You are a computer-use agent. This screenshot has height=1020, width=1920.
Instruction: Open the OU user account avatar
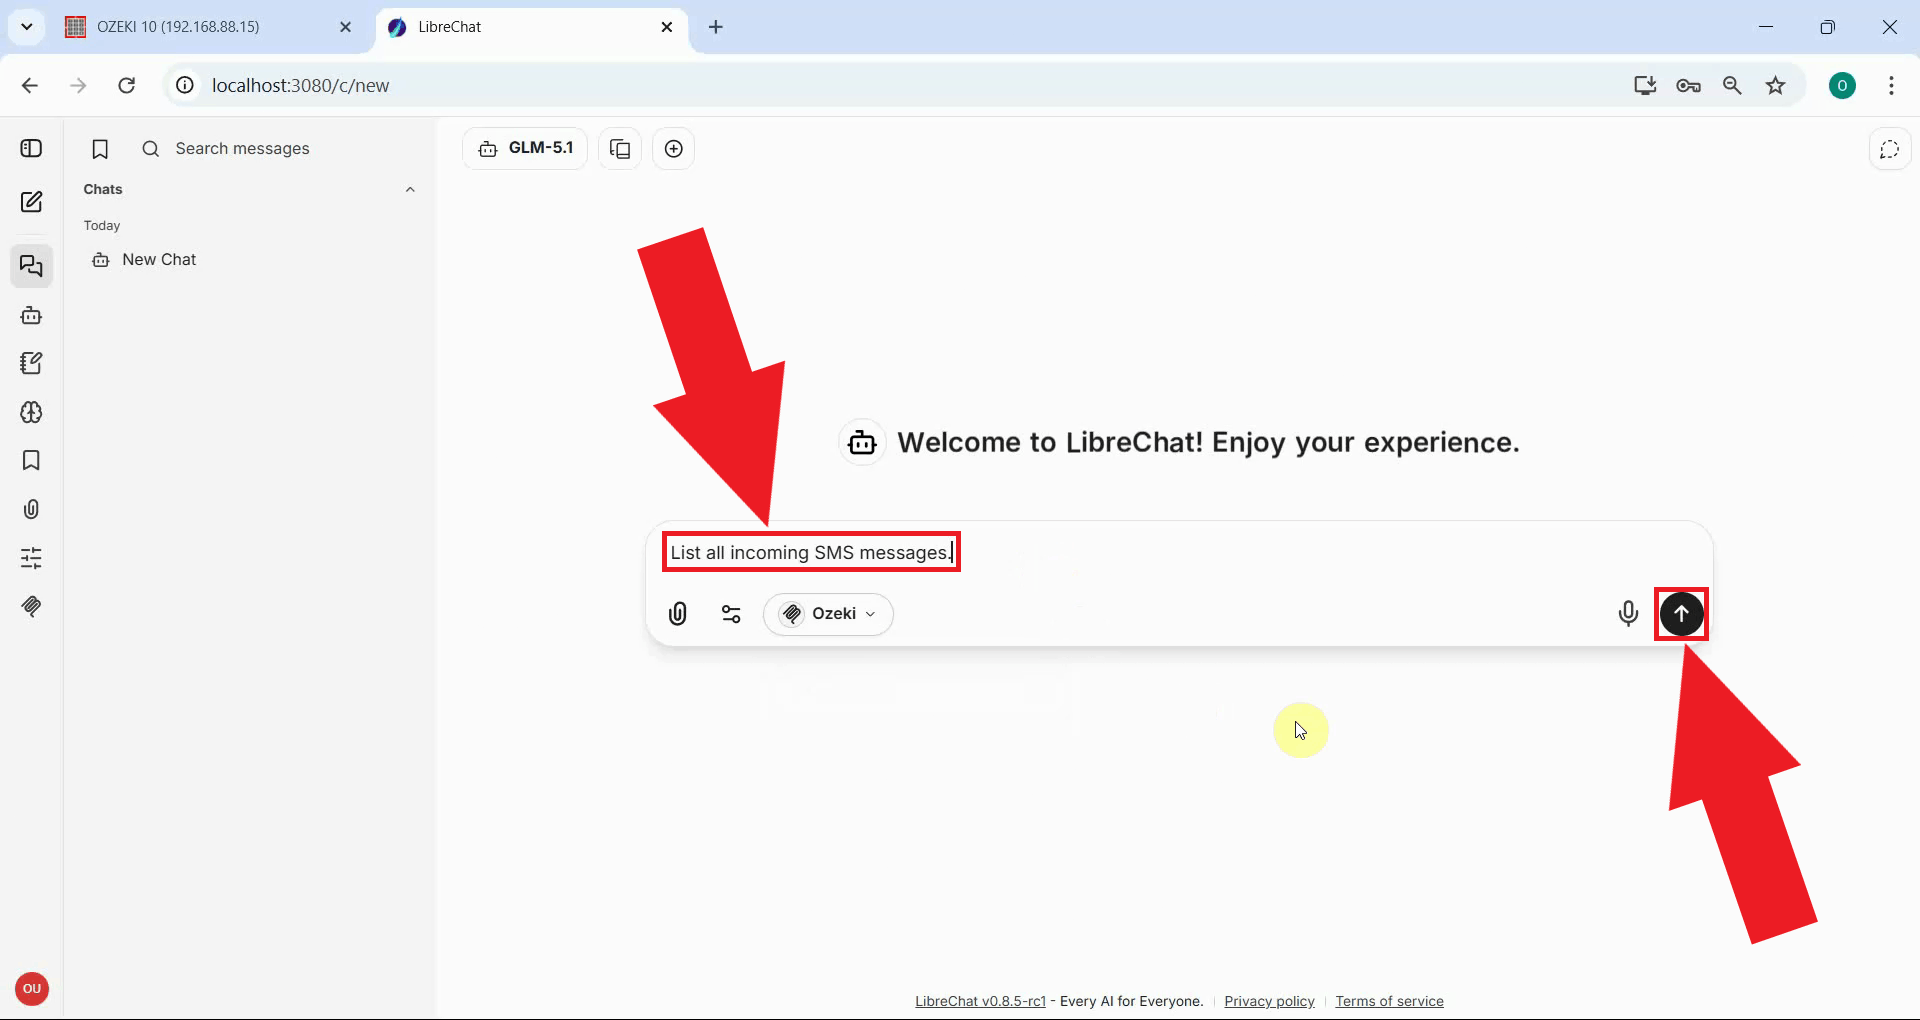(x=32, y=989)
